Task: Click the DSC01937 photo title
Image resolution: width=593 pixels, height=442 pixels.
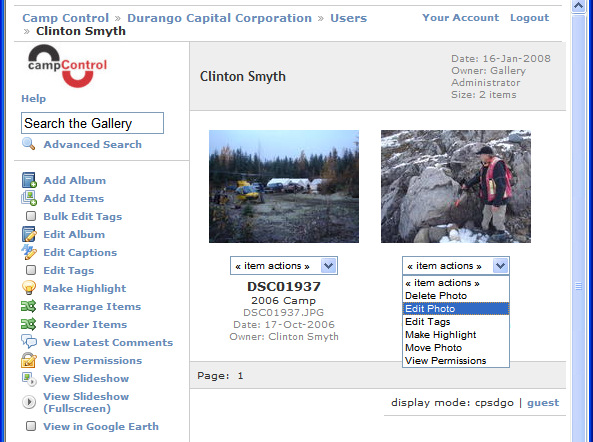Action: (284, 287)
